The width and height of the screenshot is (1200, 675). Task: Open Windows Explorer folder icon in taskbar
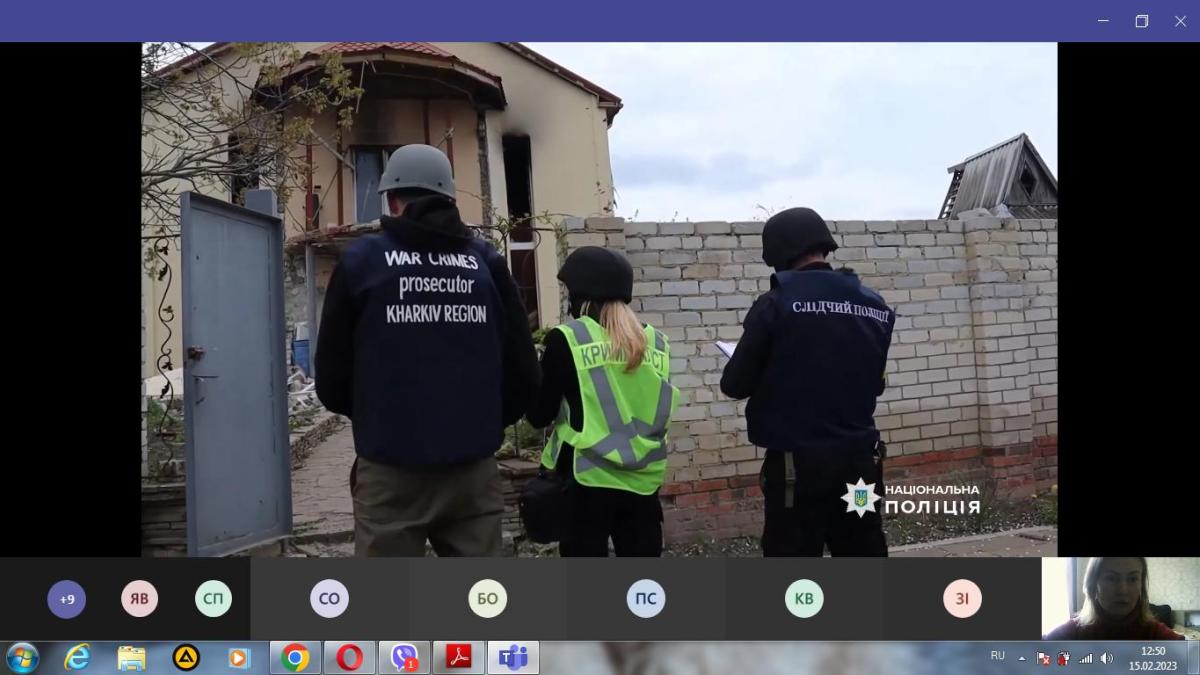pos(131,657)
